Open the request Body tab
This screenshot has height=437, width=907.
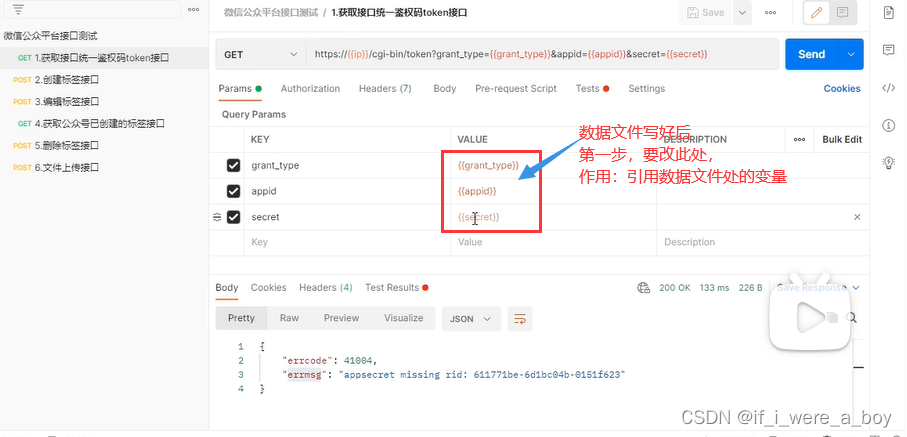(x=444, y=89)
